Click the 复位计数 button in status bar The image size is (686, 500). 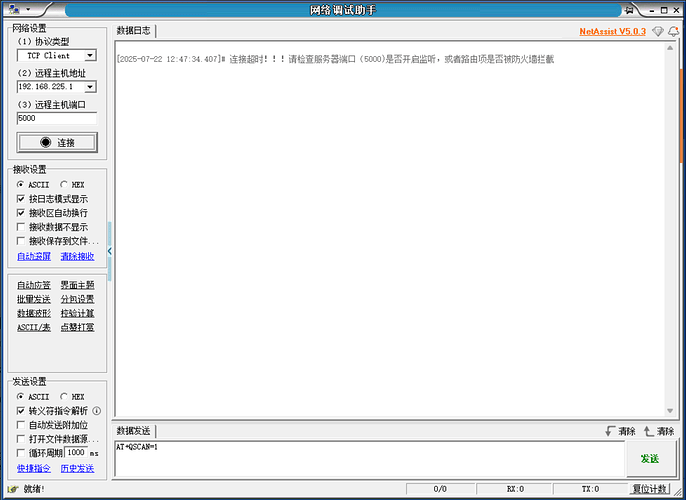650,489
